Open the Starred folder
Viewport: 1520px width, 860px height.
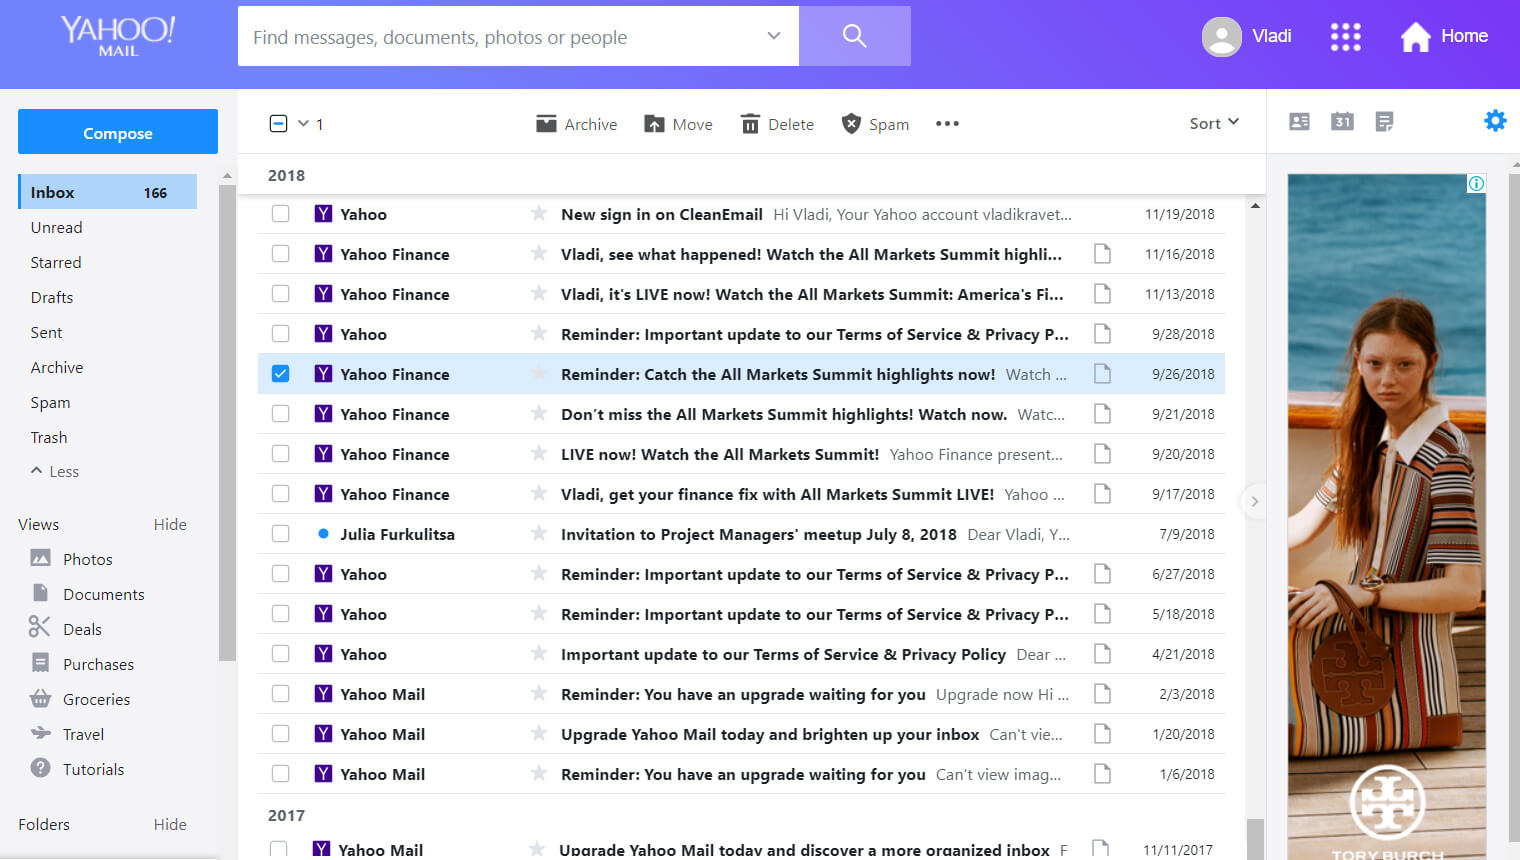(x=56, y=262)
